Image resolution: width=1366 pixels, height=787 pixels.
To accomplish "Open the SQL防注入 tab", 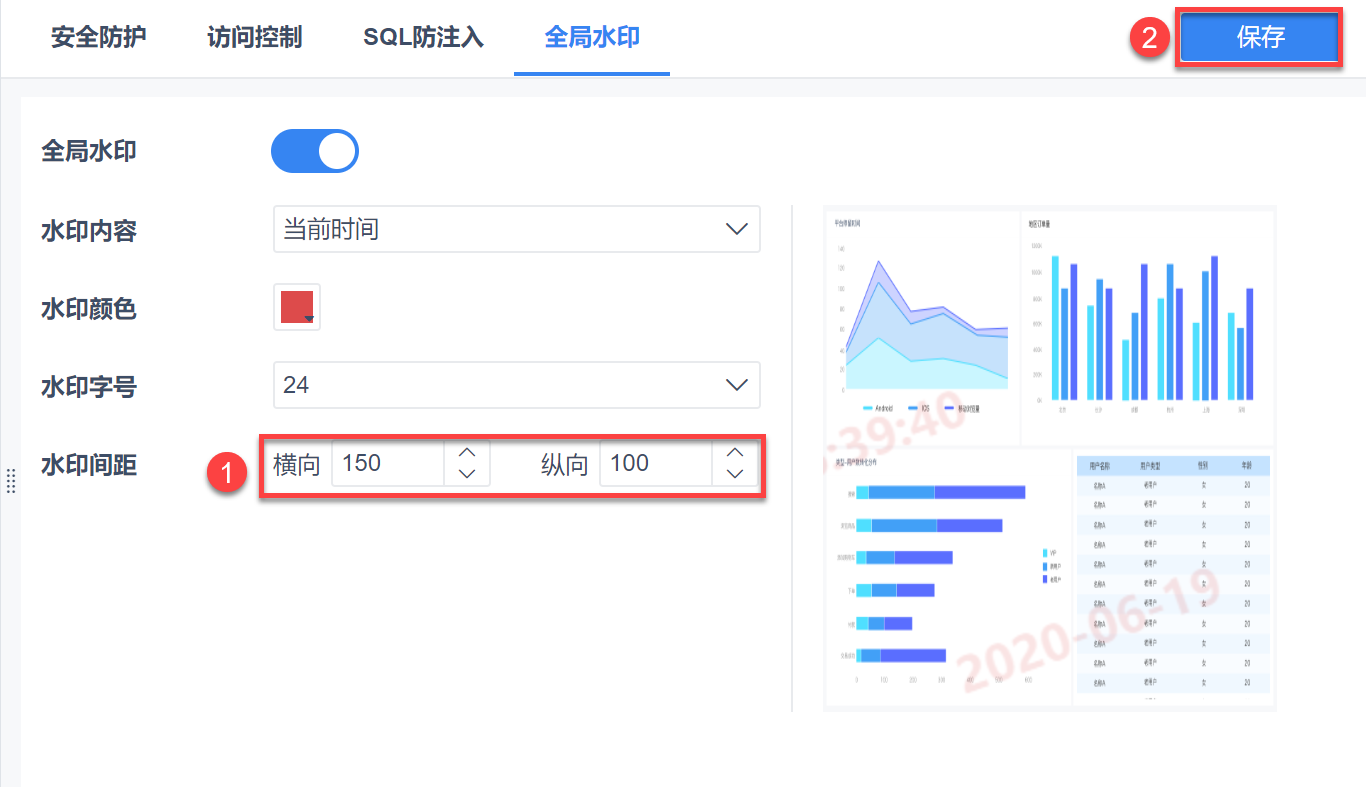I will tap(423, 38).
